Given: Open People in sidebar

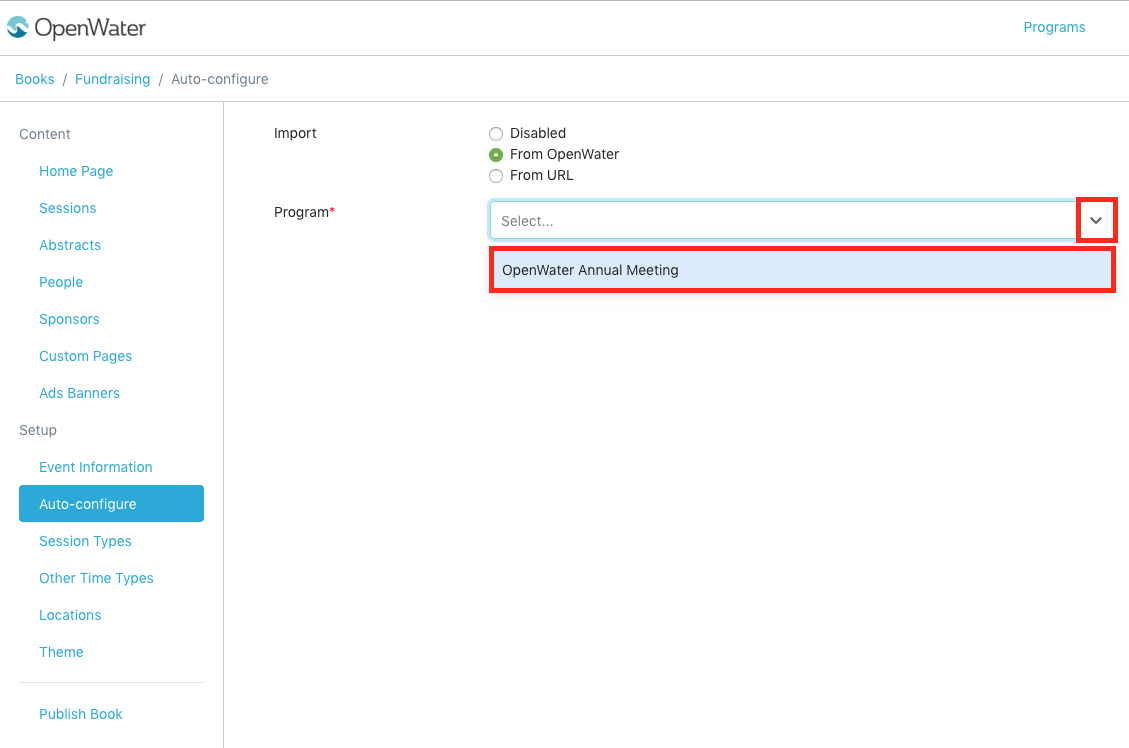Looking at the screenshot, I should point(61,282).
